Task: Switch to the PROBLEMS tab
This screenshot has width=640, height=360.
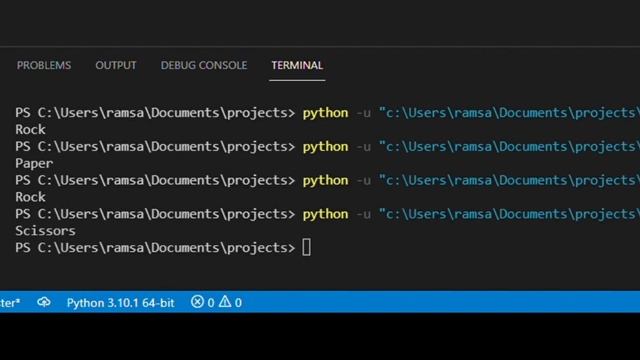Action: click(44, 65)
